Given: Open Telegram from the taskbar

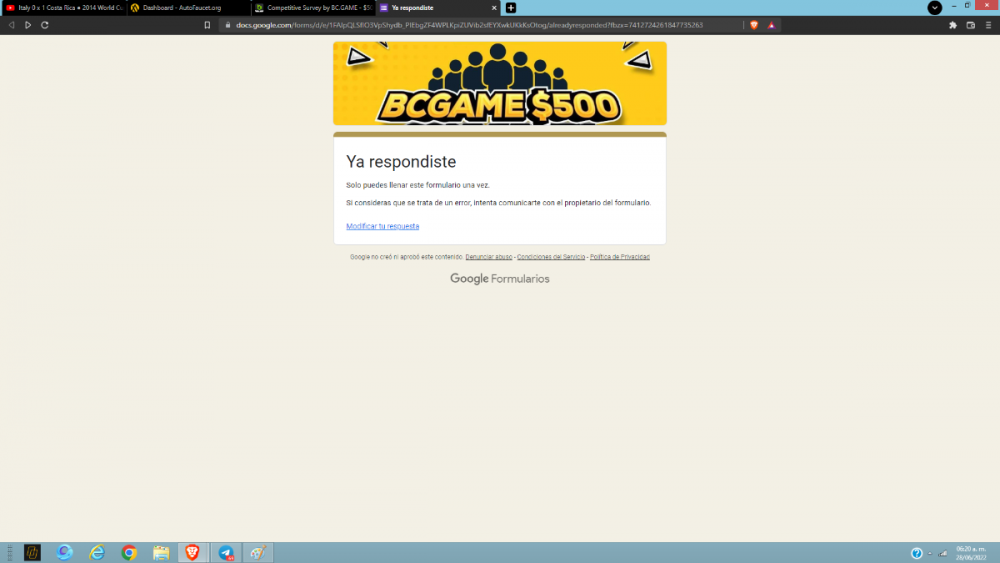Looking at the screenshot, I should [226, 552].
